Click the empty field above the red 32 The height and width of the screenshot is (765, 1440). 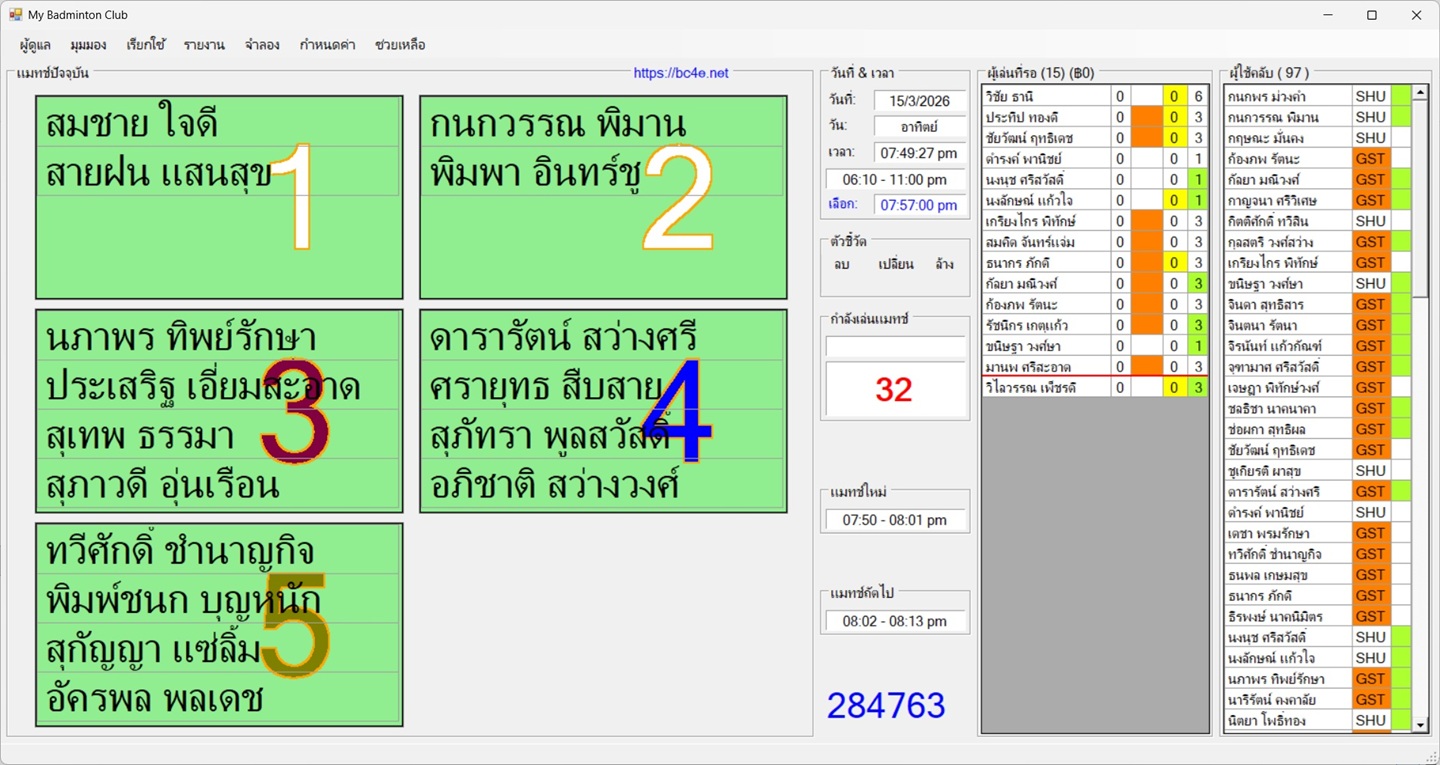[895, 346]
